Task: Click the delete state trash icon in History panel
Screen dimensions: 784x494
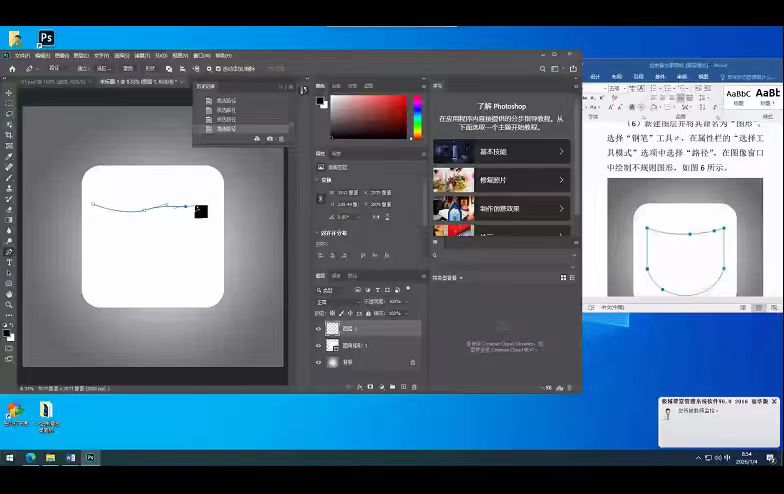Action: tap(281, 139)
